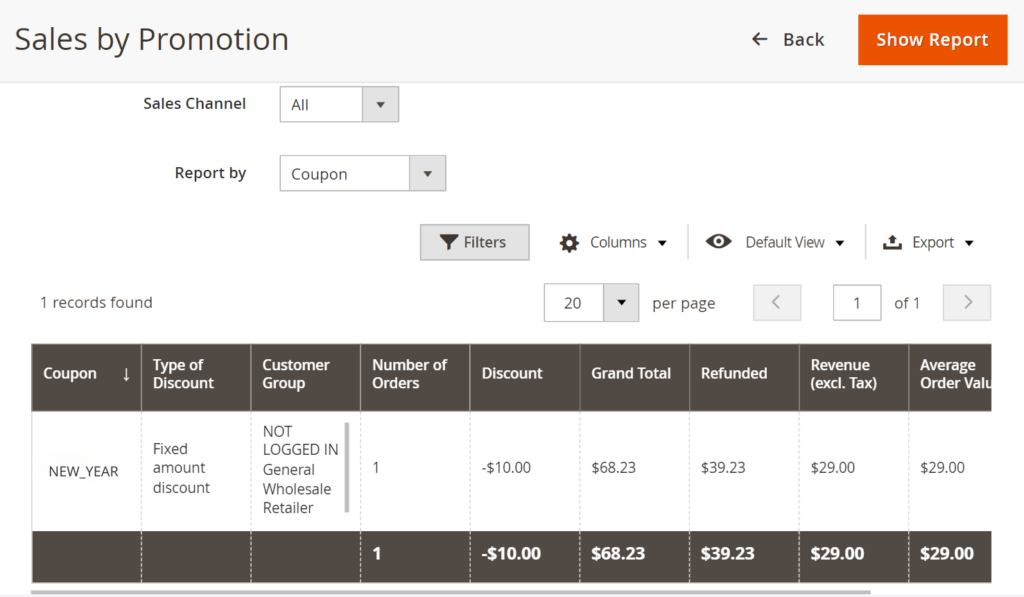
Task: Click the previous page arrow
Action: point(777,302)
